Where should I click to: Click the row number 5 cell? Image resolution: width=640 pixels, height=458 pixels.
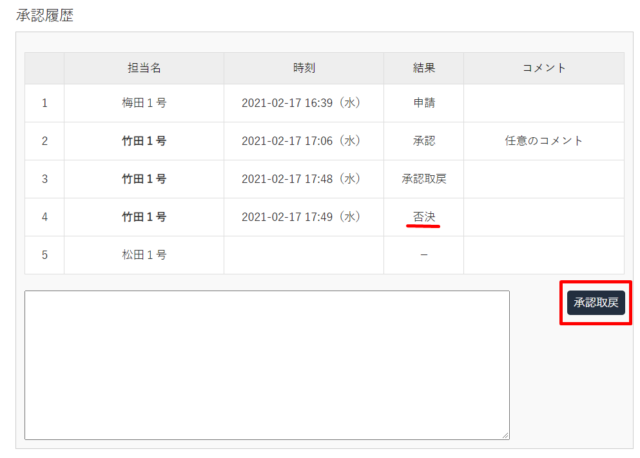[x=44, y=255]
